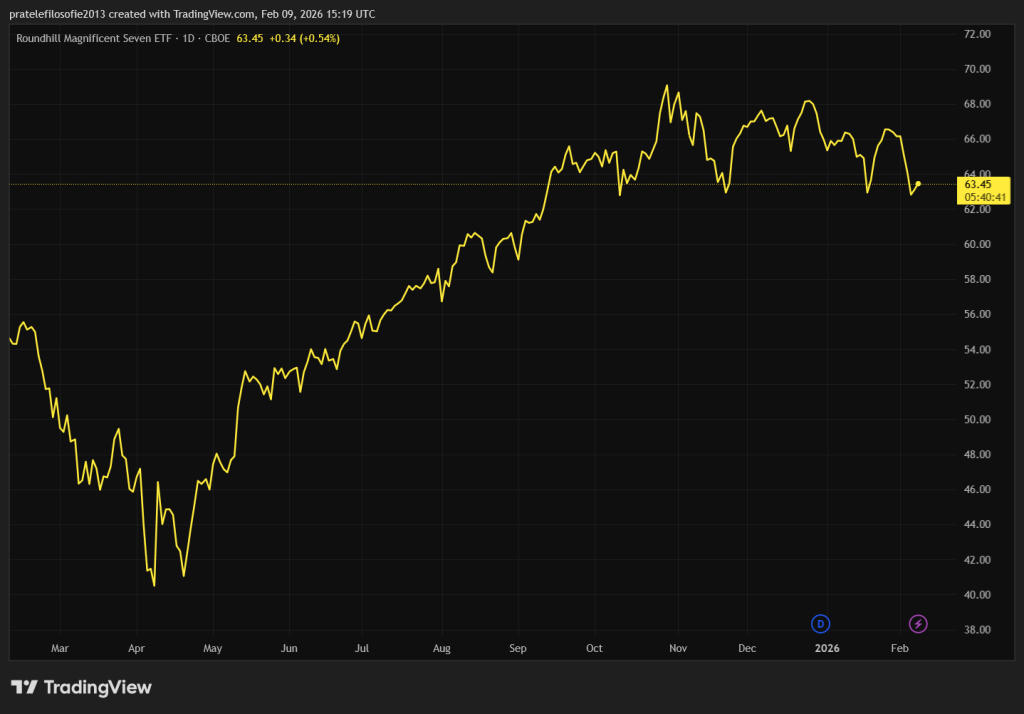
Task: Click the Feb label on time axis
Action: point(899,648)
